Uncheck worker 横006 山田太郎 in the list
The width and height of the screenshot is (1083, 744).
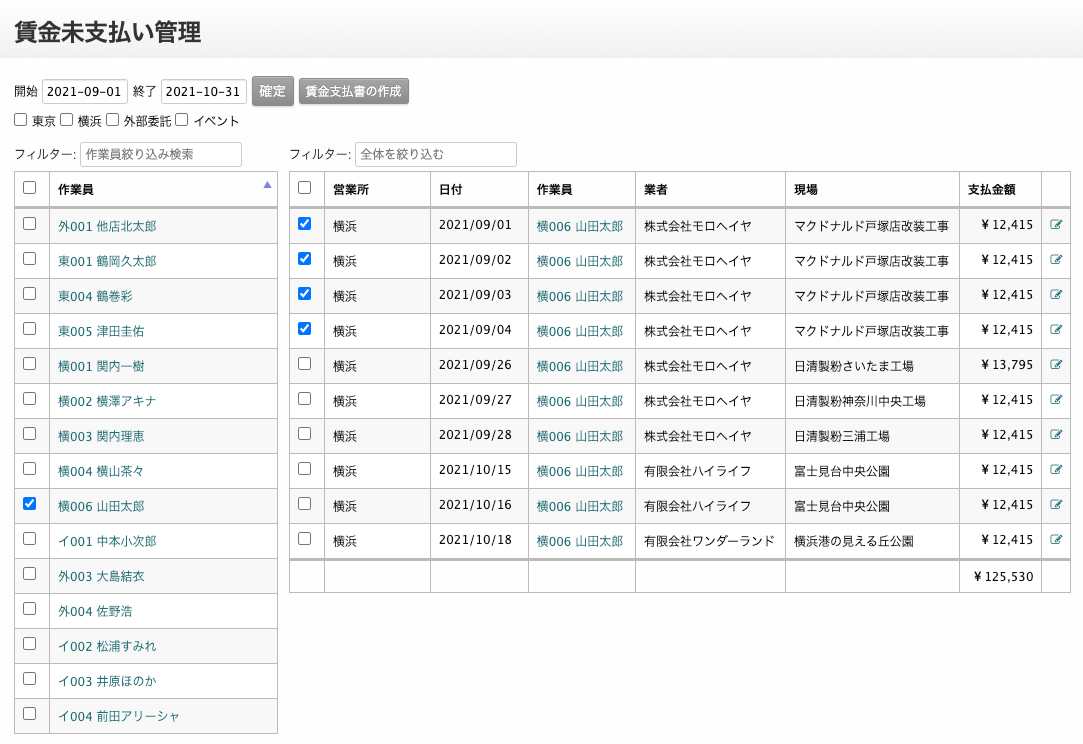(30, 504)
